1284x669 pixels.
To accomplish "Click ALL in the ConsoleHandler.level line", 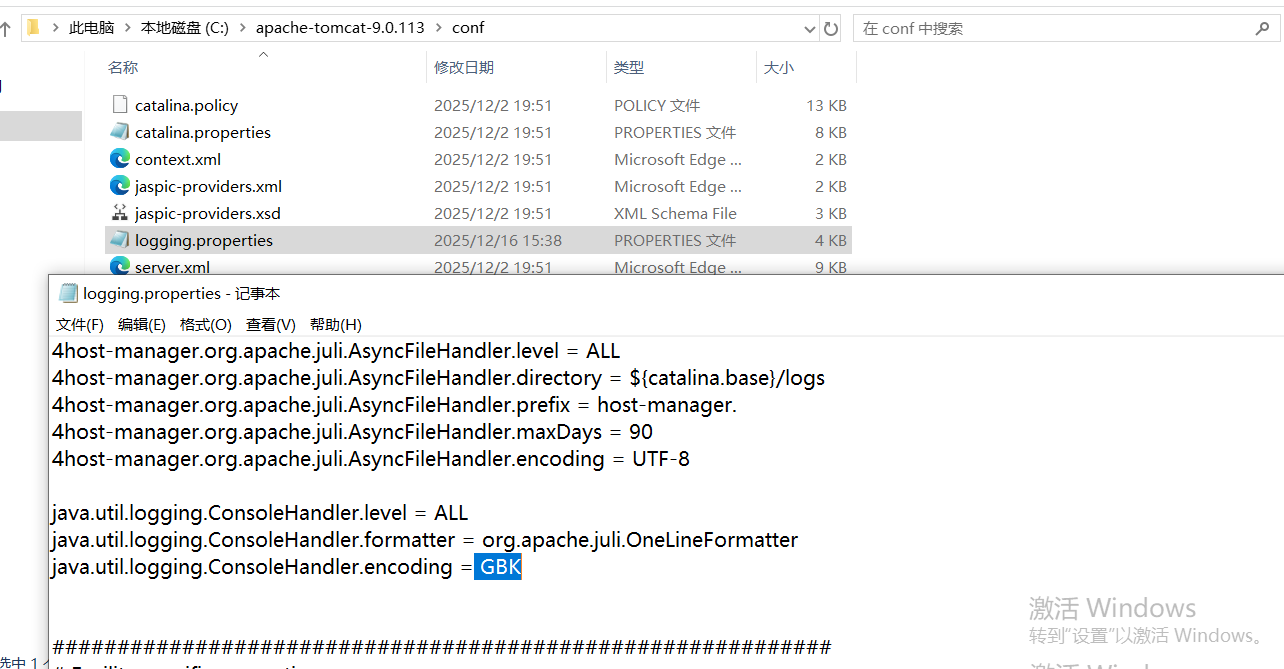I will click(451, 513).
